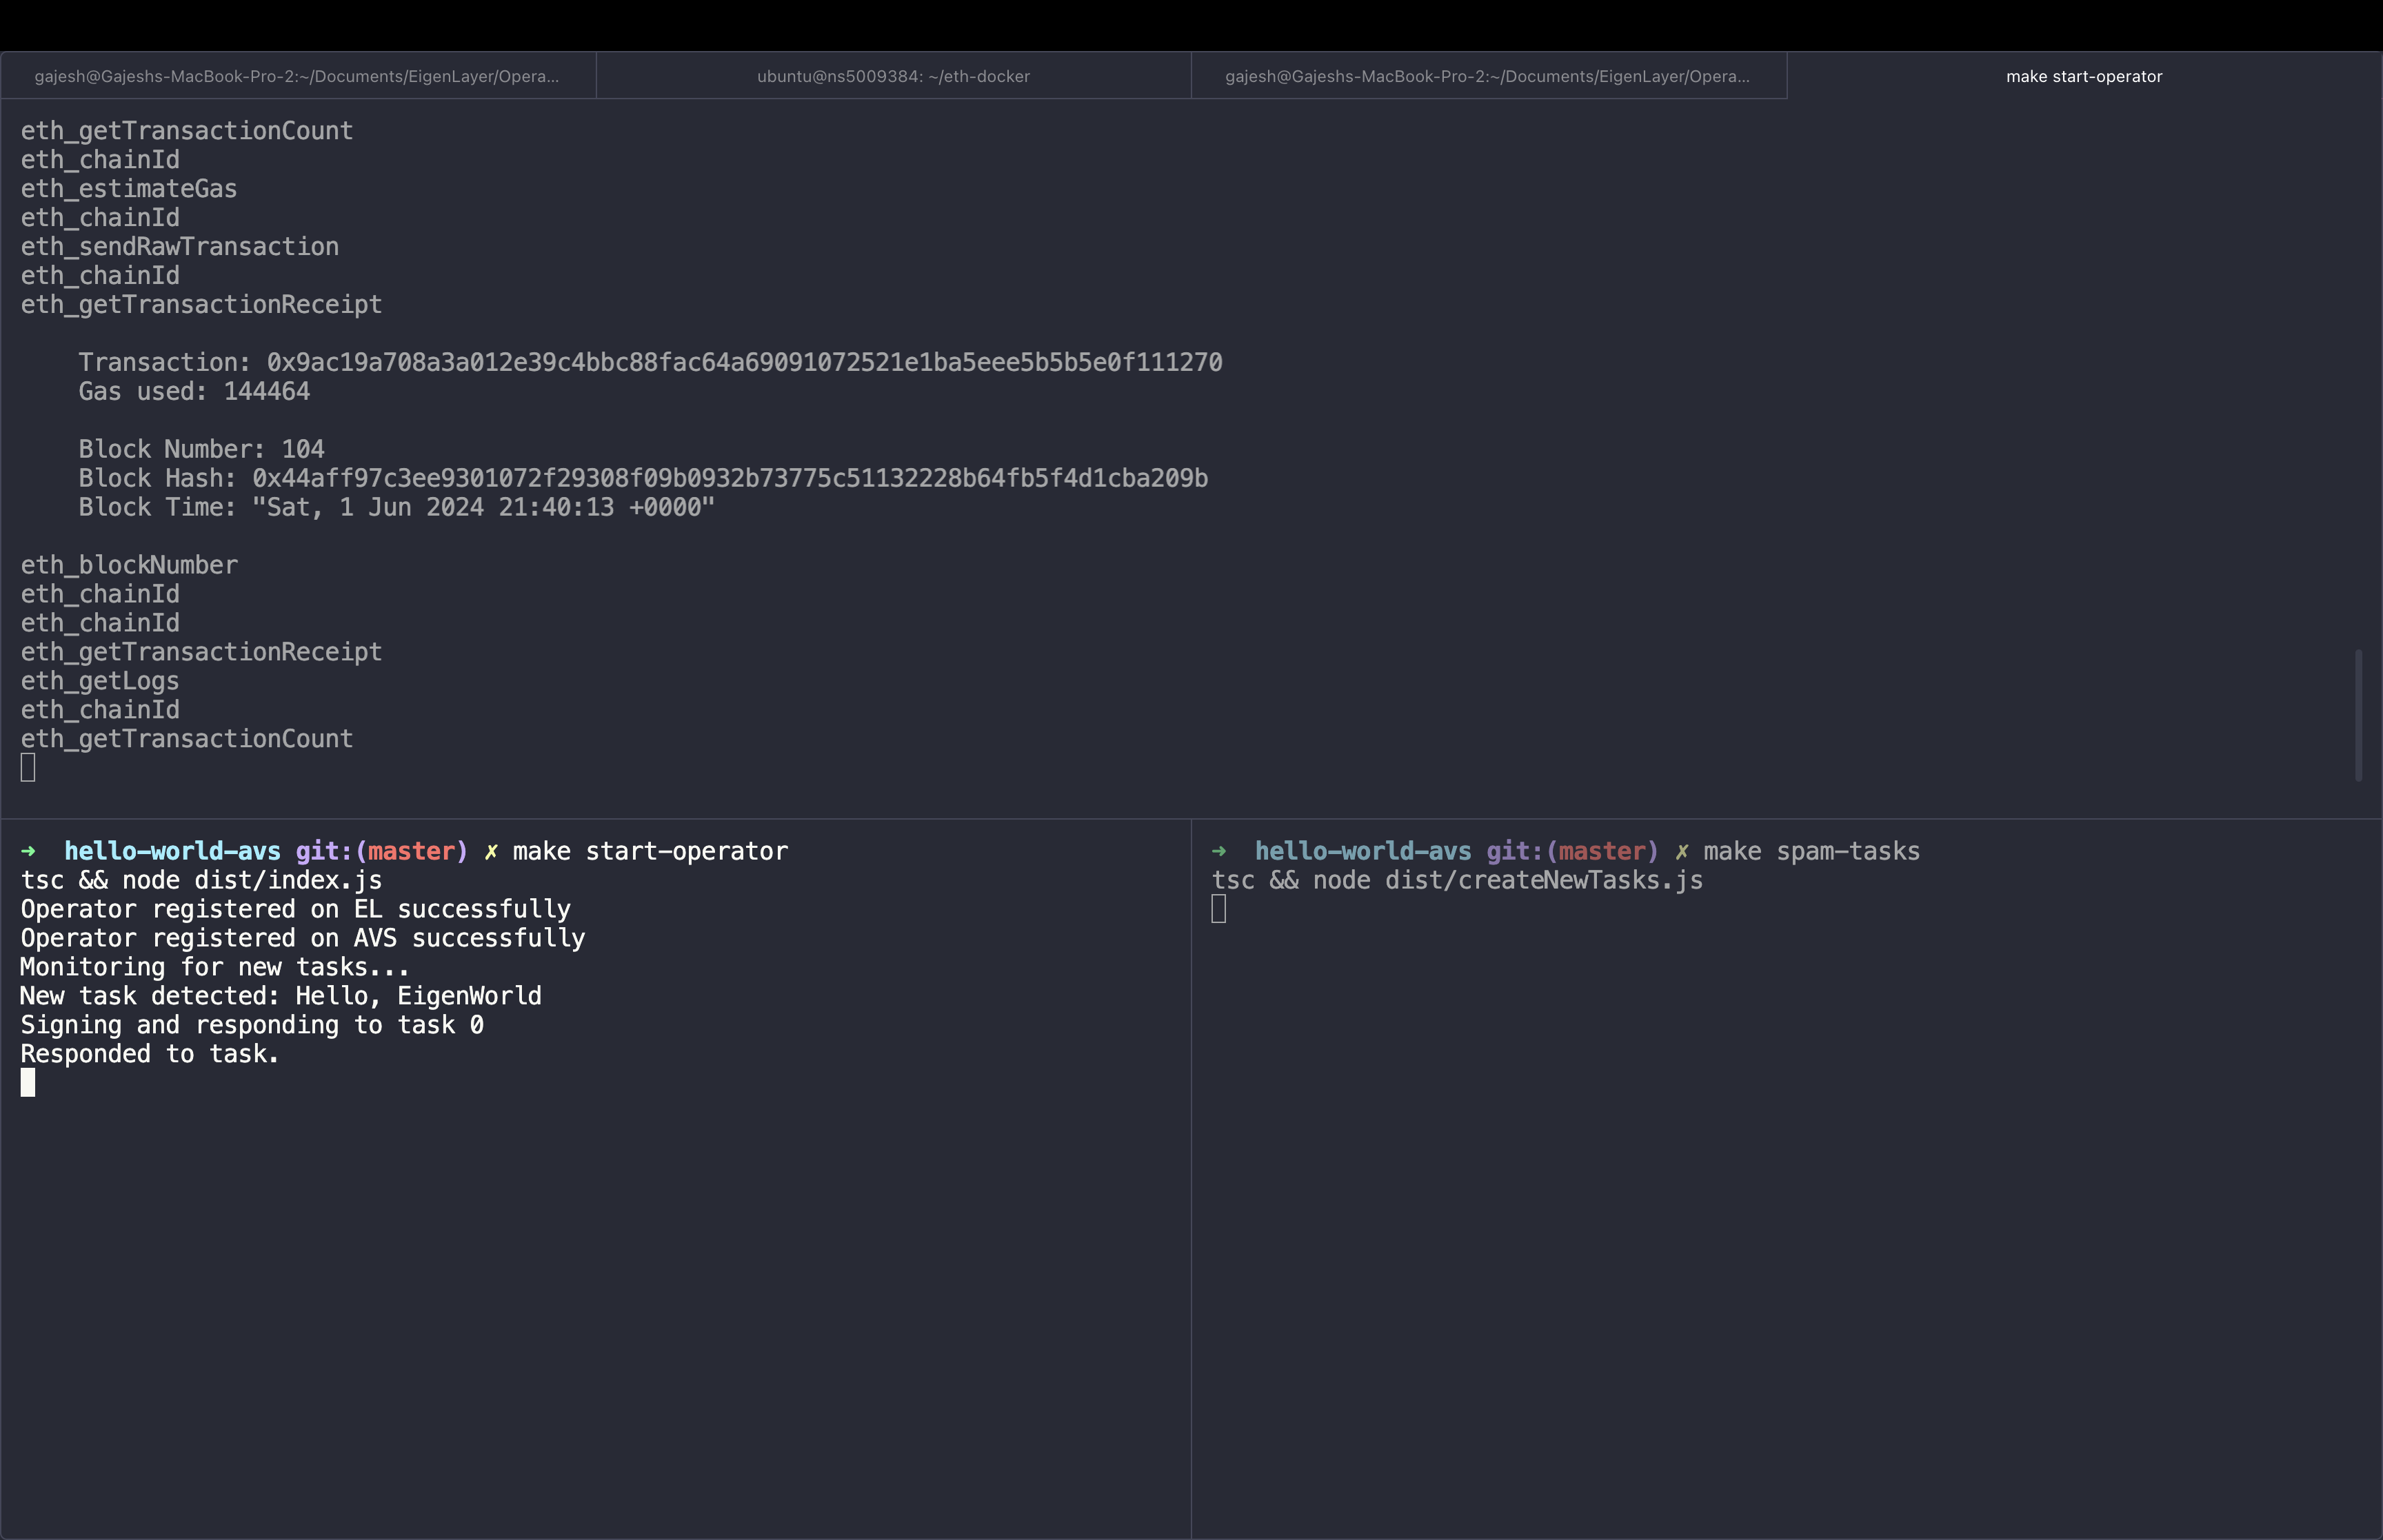The height and width of the screenshot is (1540, 2383).
Task: Click the block hash 0x44aff97c…
Action: pyautogui.click(x=729, y=478)
